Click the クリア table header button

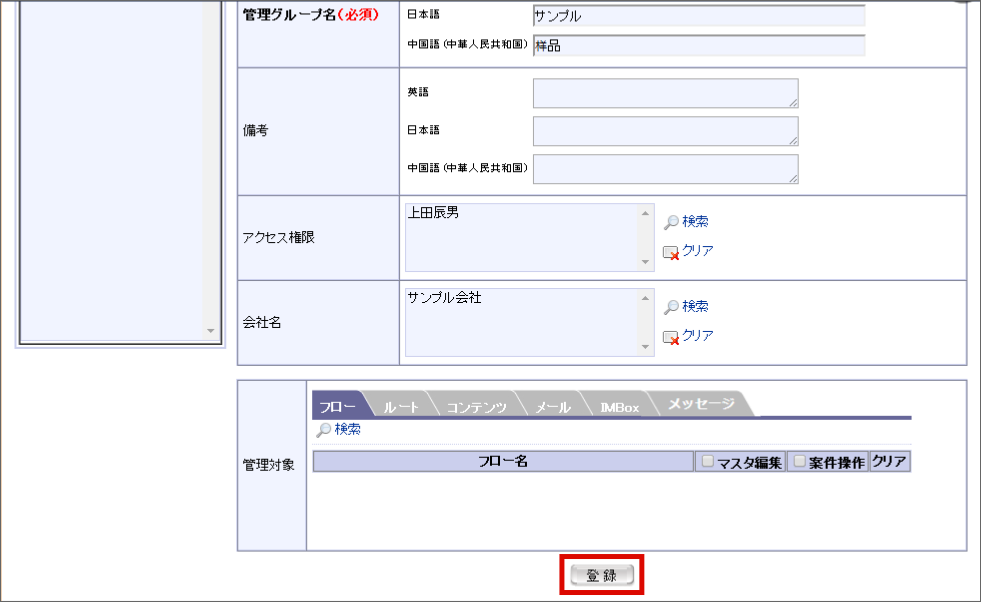890,461
